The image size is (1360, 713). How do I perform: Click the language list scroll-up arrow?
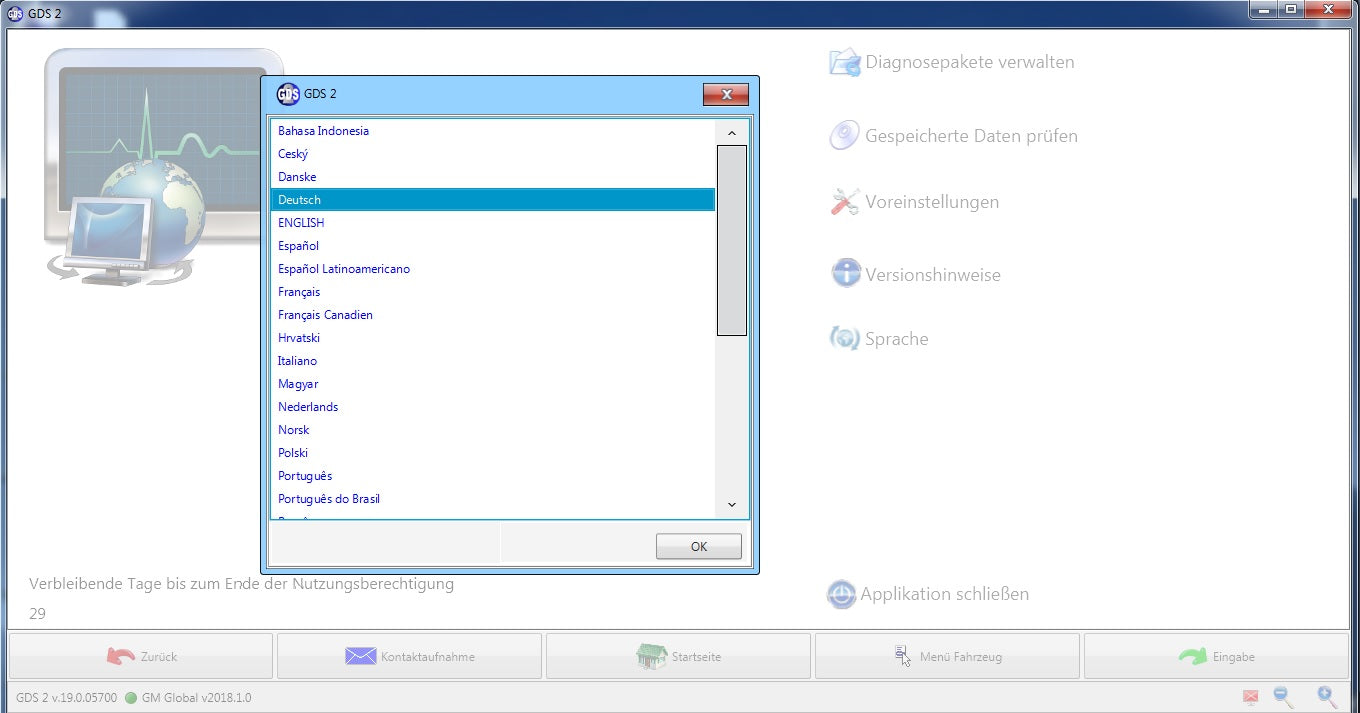pos(732,133)
